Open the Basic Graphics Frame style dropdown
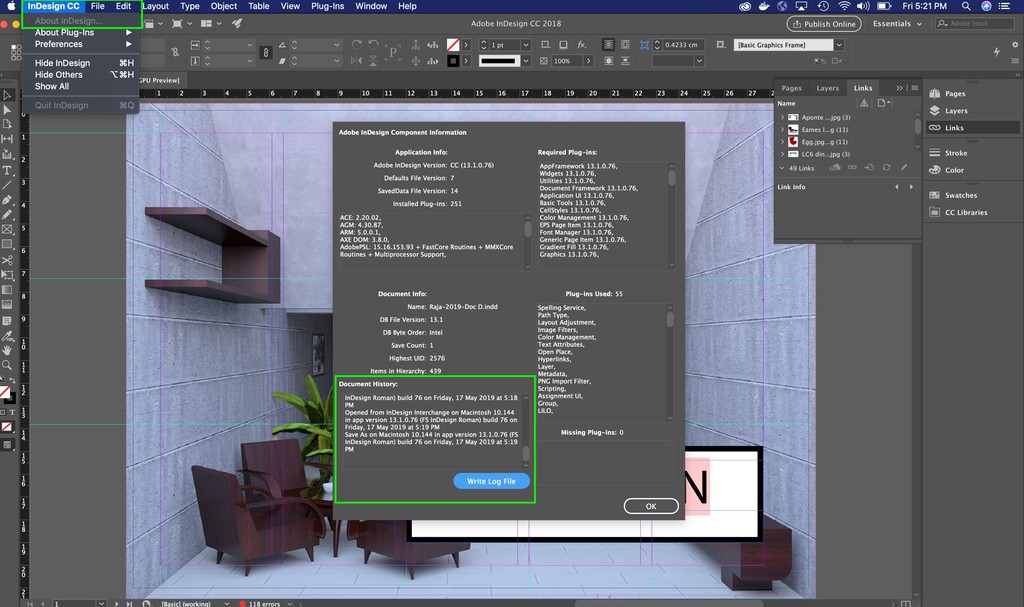 click(838, 45)
